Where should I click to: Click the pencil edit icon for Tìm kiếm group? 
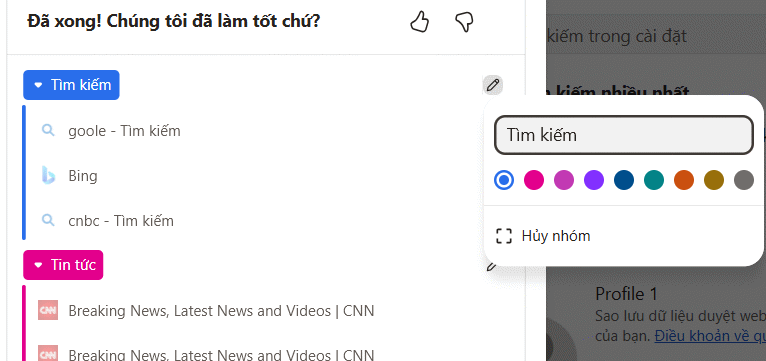pos(493,85)
